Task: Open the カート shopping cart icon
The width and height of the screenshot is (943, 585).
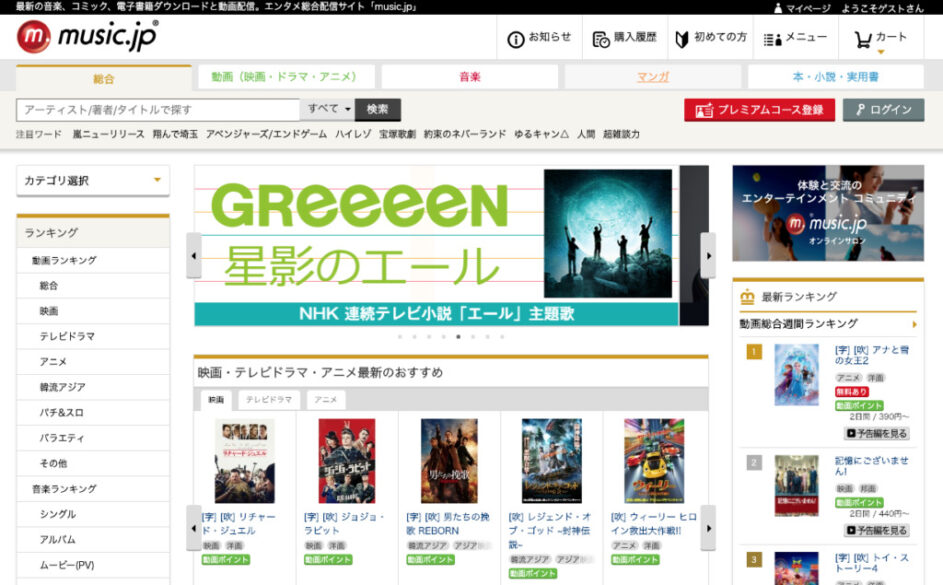Action: [x=863, y=40]
